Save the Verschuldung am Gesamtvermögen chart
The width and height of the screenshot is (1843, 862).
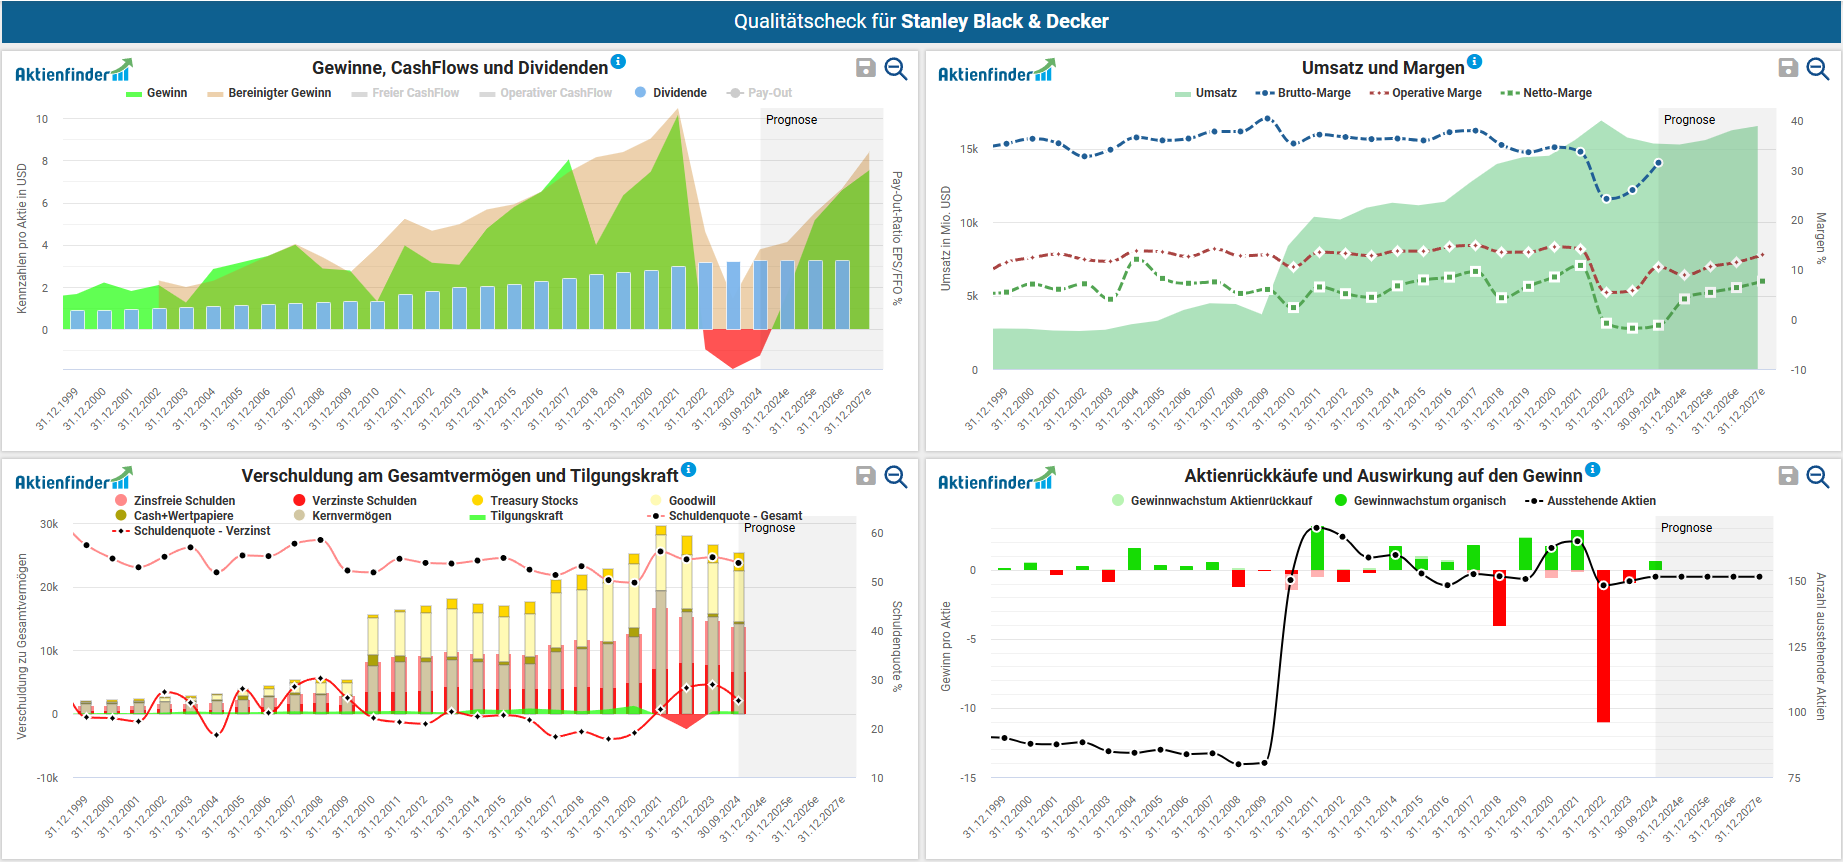tap(866, 476)
